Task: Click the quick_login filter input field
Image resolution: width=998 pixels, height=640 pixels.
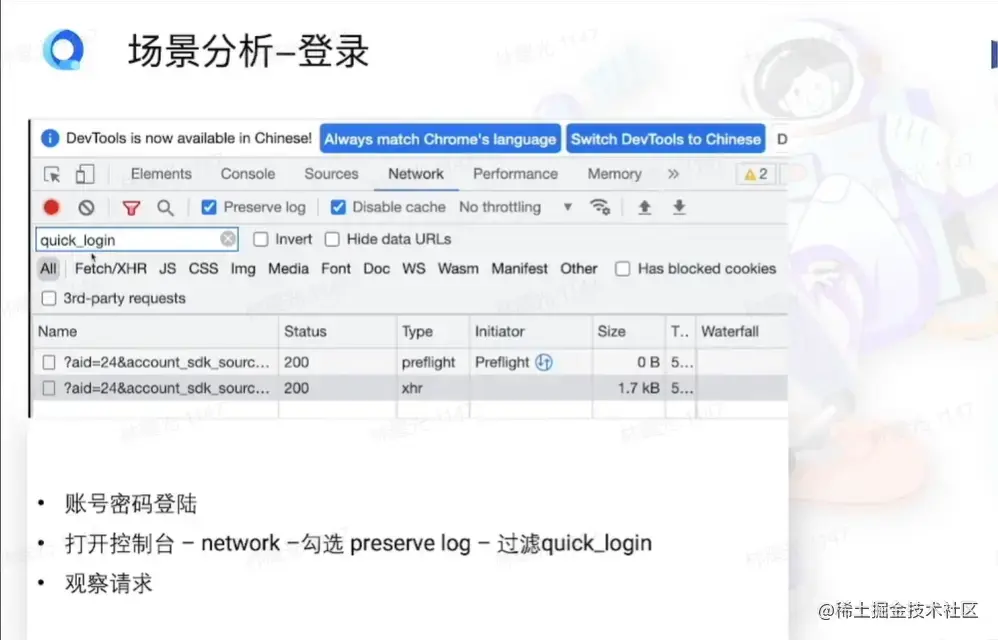Action: [120, 239]
